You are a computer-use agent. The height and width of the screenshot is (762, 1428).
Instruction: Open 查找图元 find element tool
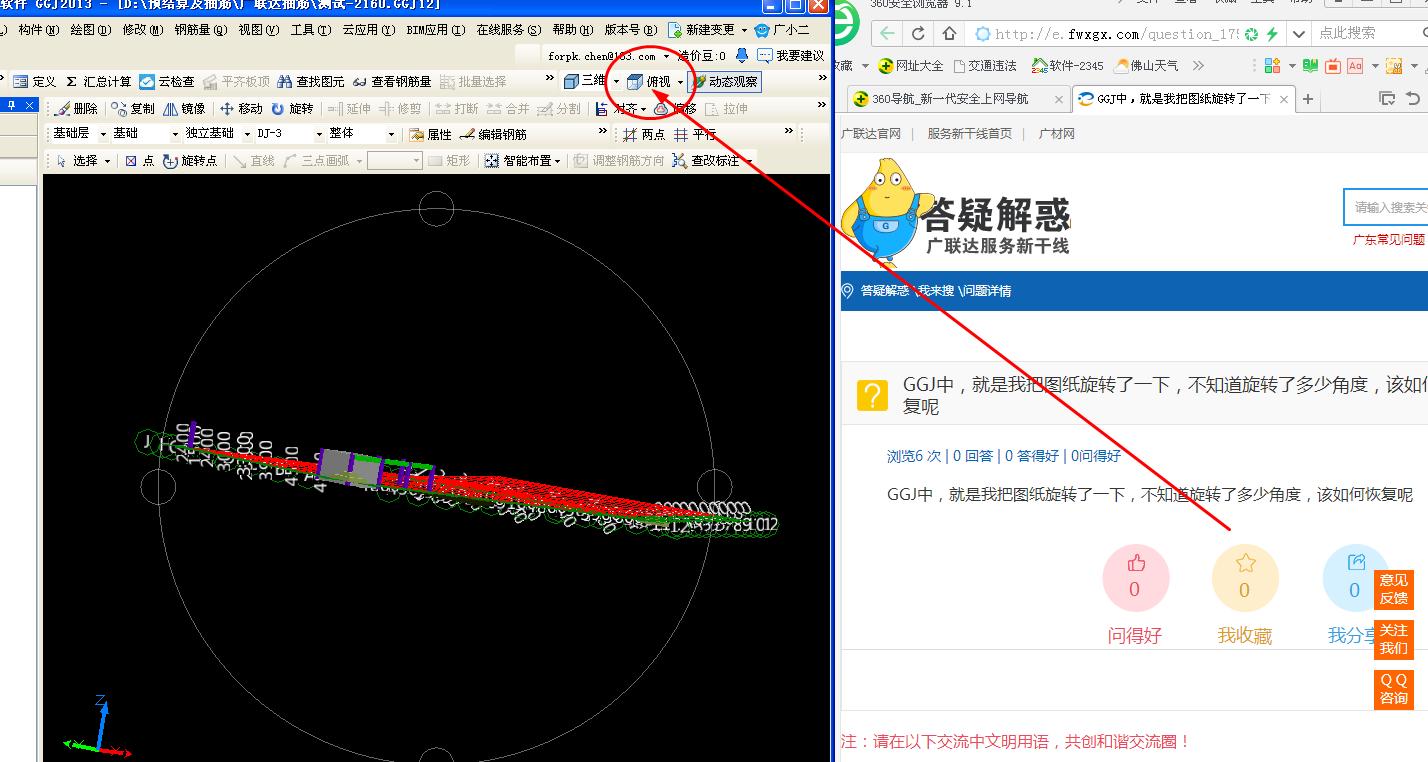310,82
